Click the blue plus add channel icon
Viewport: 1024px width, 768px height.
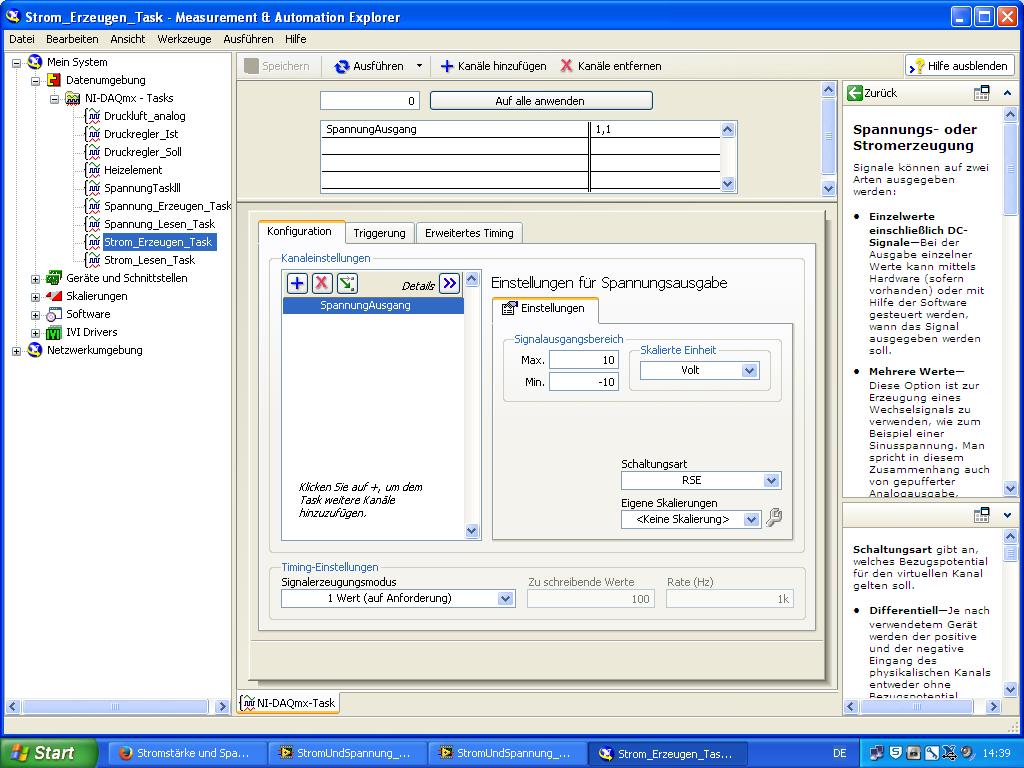tap(297, 284)
